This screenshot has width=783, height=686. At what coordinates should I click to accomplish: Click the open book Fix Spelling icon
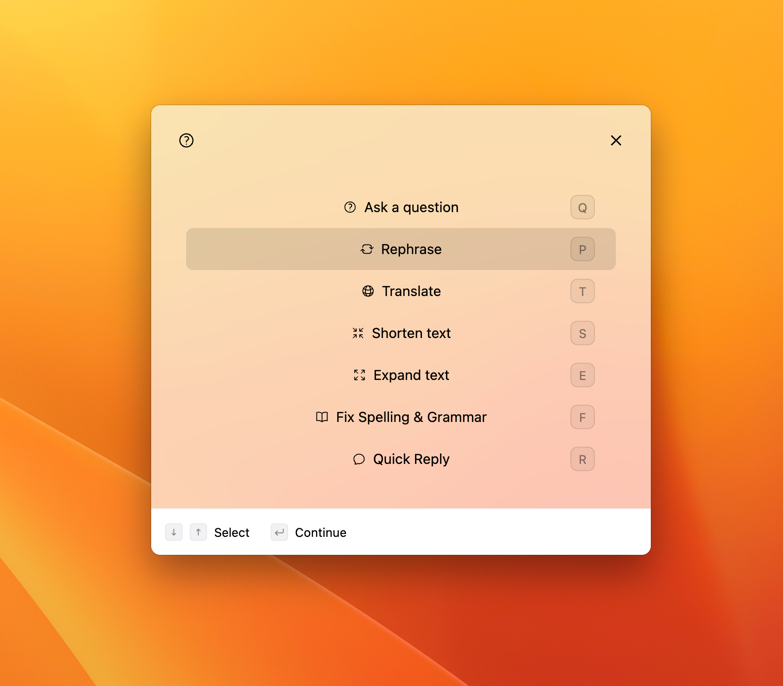pyautogui.click(x=322, y=417)
